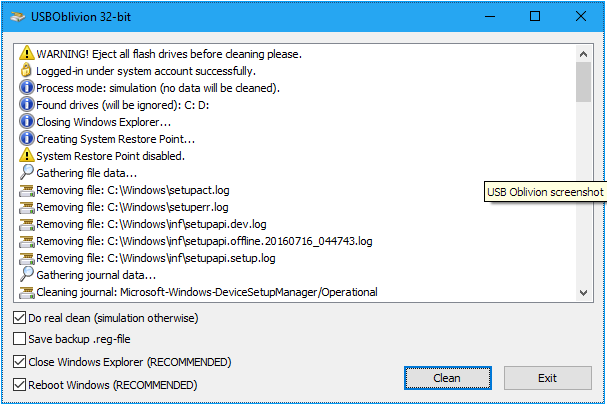Select 'Process mode: simulation' log line

pos(158,88)
